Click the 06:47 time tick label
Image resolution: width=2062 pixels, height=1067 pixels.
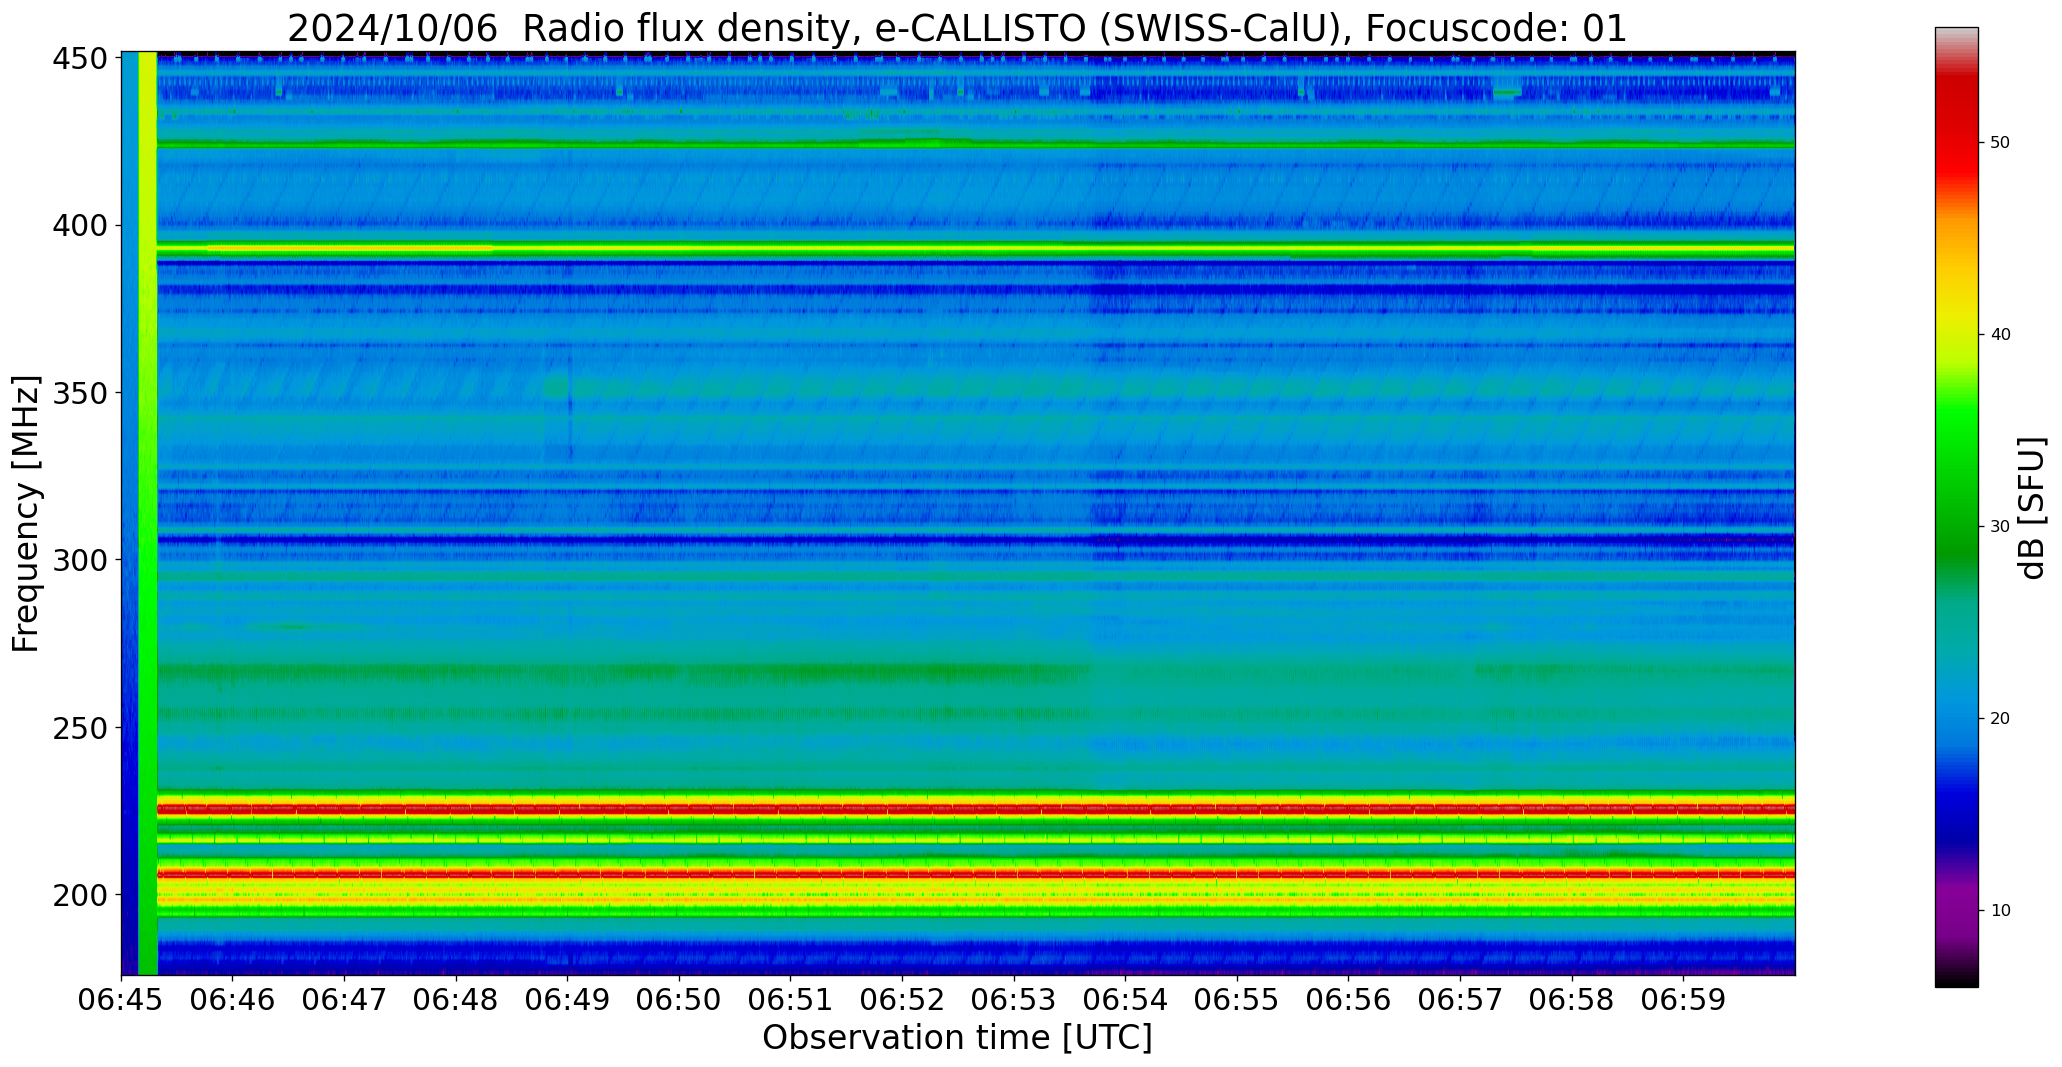[344, 1000]
